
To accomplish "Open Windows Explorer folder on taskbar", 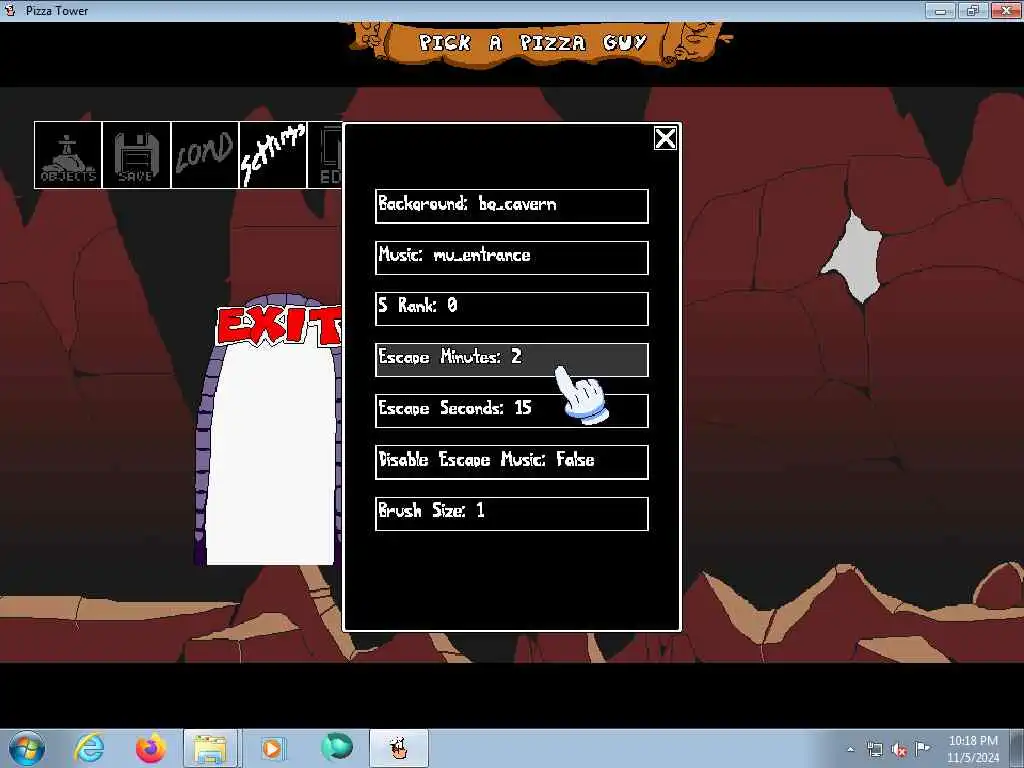I will click(210, 748).
